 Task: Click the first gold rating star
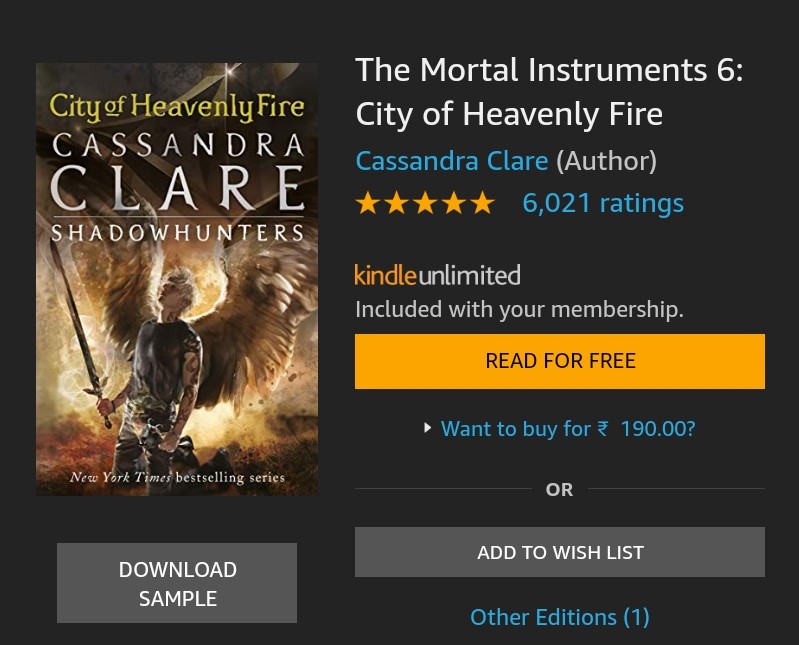pos(367,203)
